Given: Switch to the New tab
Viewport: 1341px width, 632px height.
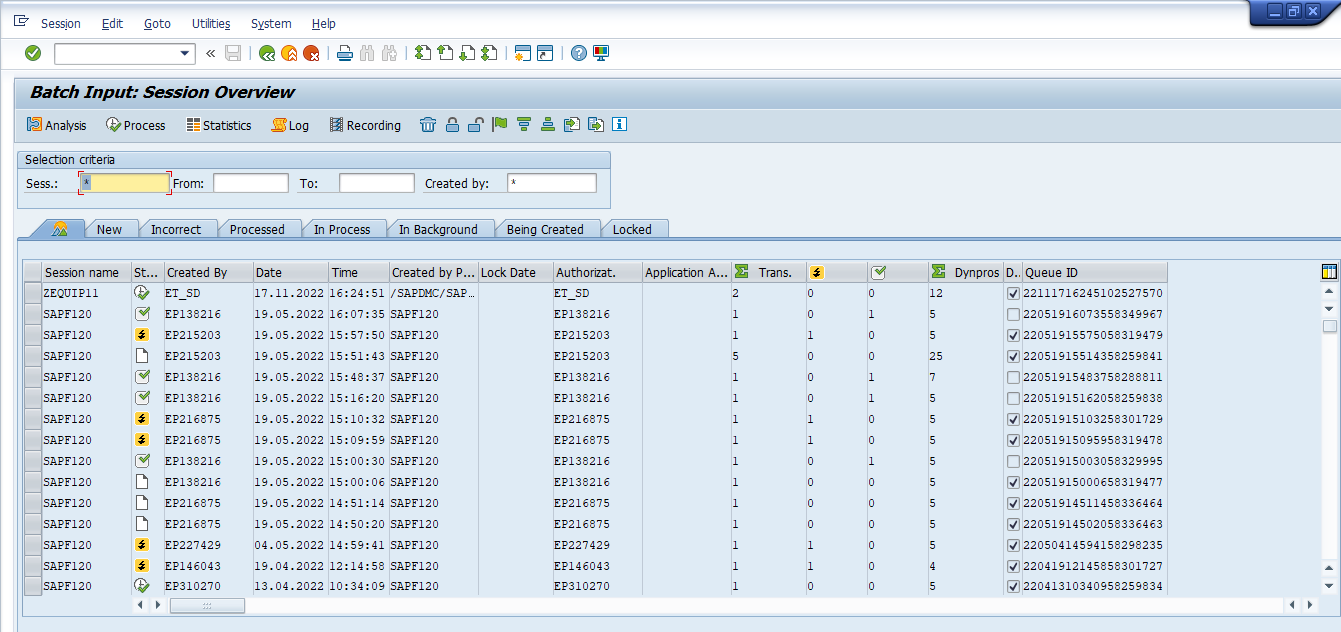Looking at the screenshot, I should (109, 229).
